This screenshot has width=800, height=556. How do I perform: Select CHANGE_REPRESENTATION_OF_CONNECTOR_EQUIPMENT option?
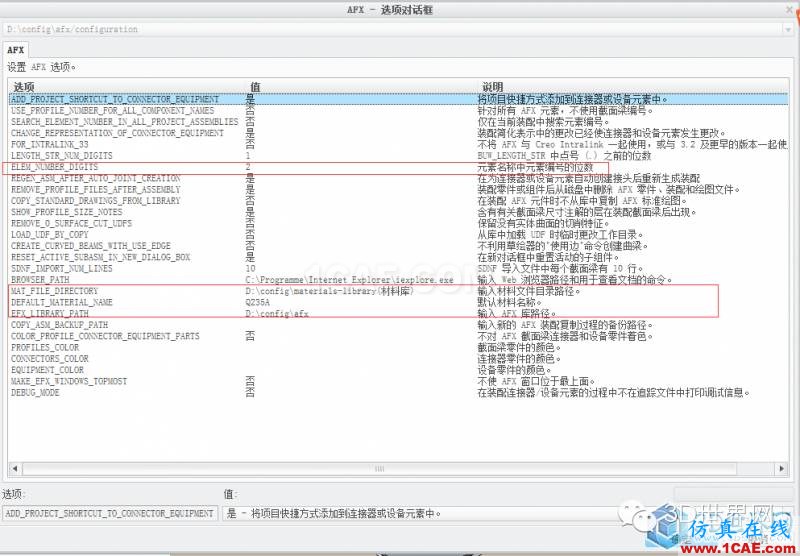tap(117, 133)
